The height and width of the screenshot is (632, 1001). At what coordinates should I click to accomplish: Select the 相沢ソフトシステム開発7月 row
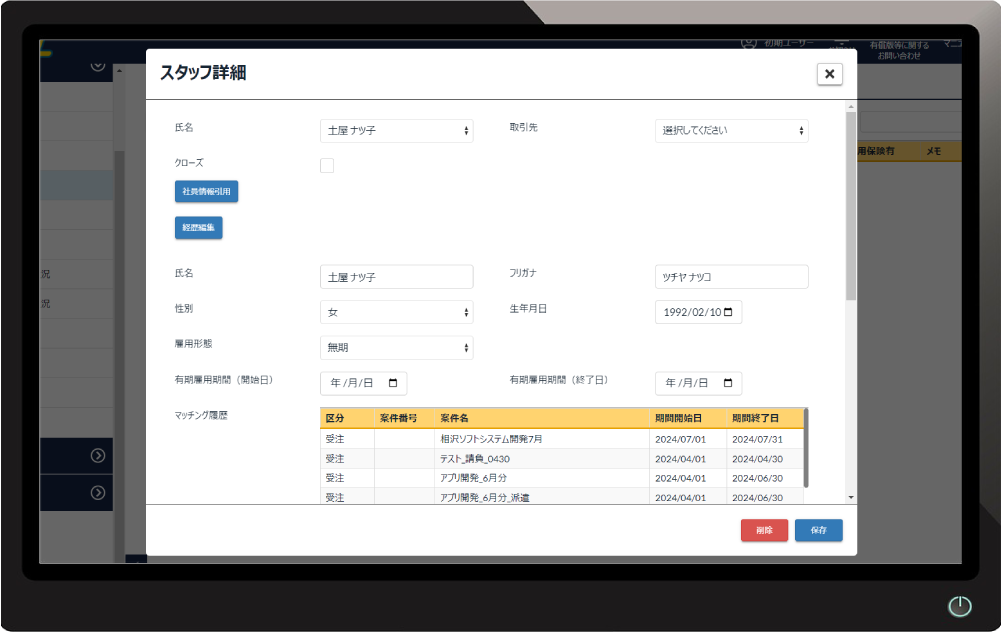(x=541, y=439)
